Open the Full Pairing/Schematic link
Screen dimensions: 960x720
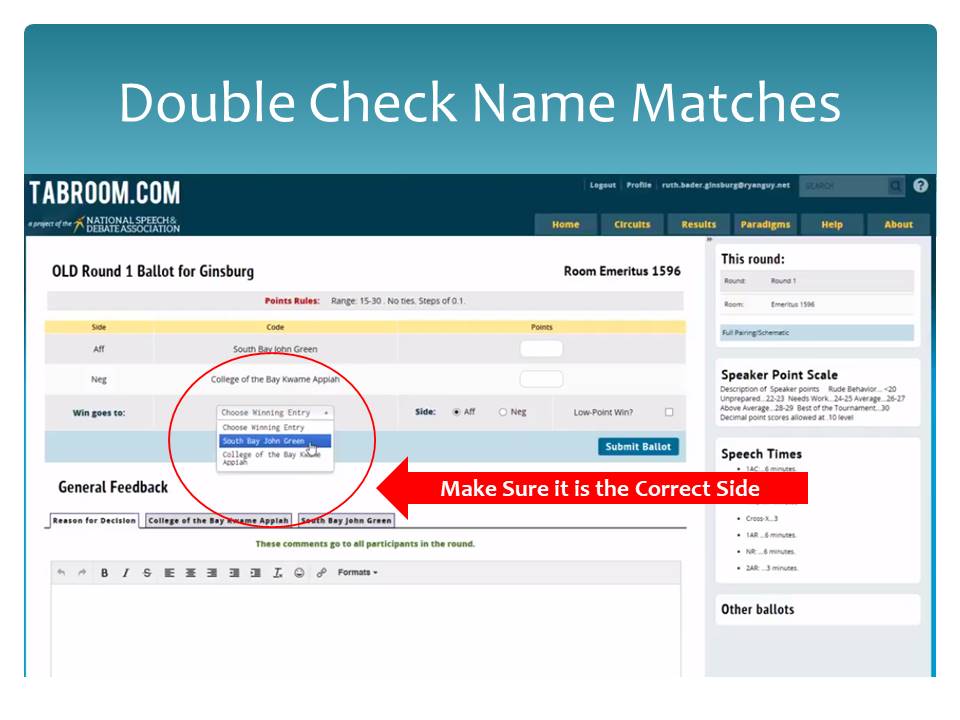pyautogui.click(x=755, y=332)
